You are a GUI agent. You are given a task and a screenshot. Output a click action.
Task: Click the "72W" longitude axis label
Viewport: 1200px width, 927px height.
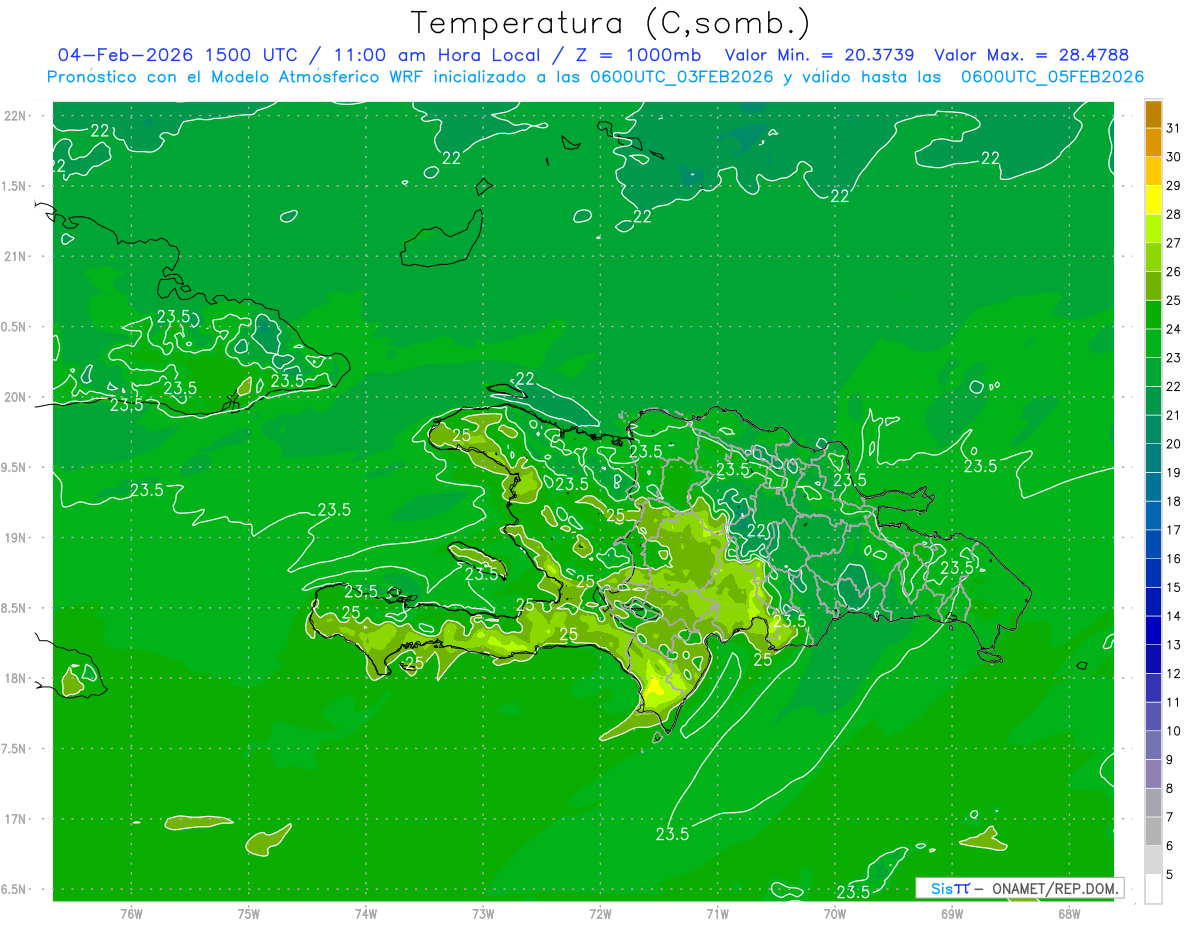coord(601,914)
